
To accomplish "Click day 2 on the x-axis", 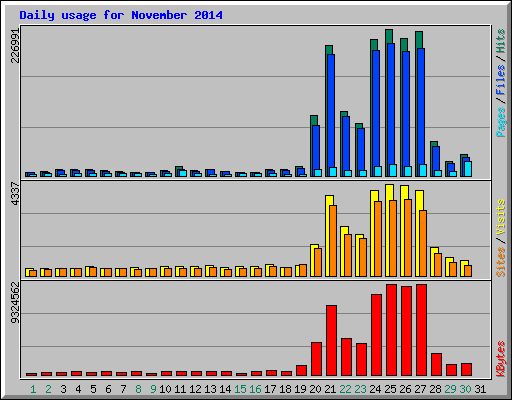I will pyautogui.click(x=48, y=389).
